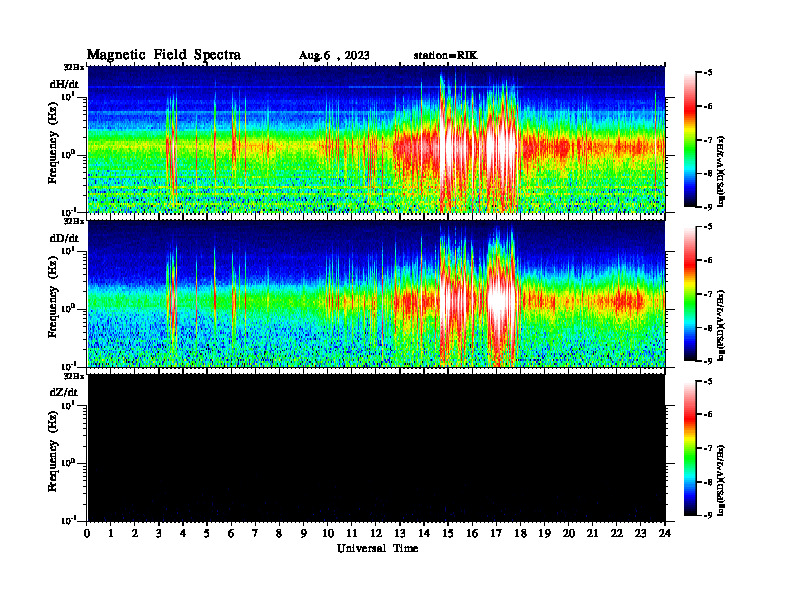Viewport: 792px width, 612px height.
Task: Click hour "20" on the Universal Time axis
Action: click(x=569, y=534)
